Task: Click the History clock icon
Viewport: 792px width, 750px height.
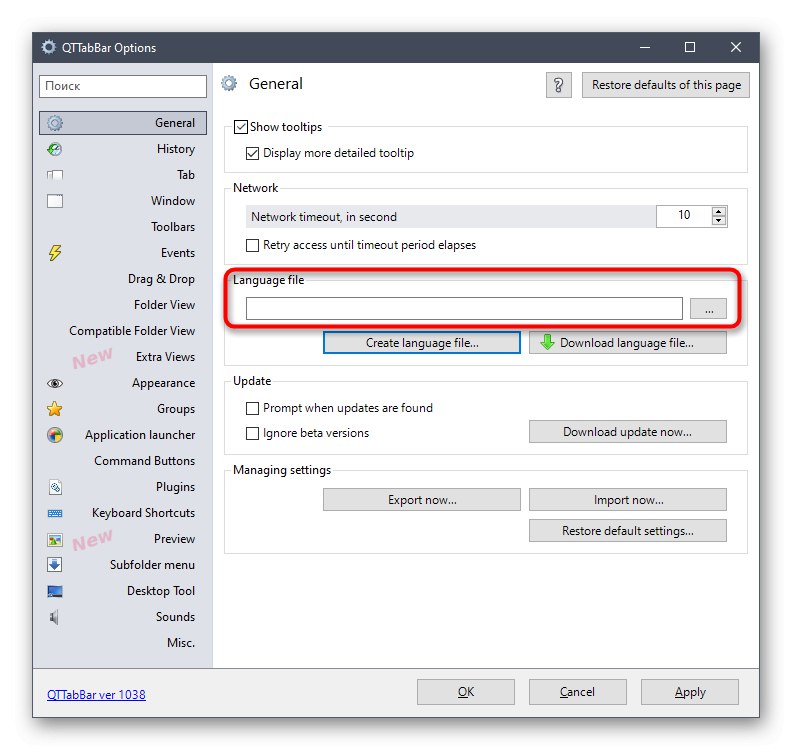Action: pyautogui.click(x=55, y=149)
